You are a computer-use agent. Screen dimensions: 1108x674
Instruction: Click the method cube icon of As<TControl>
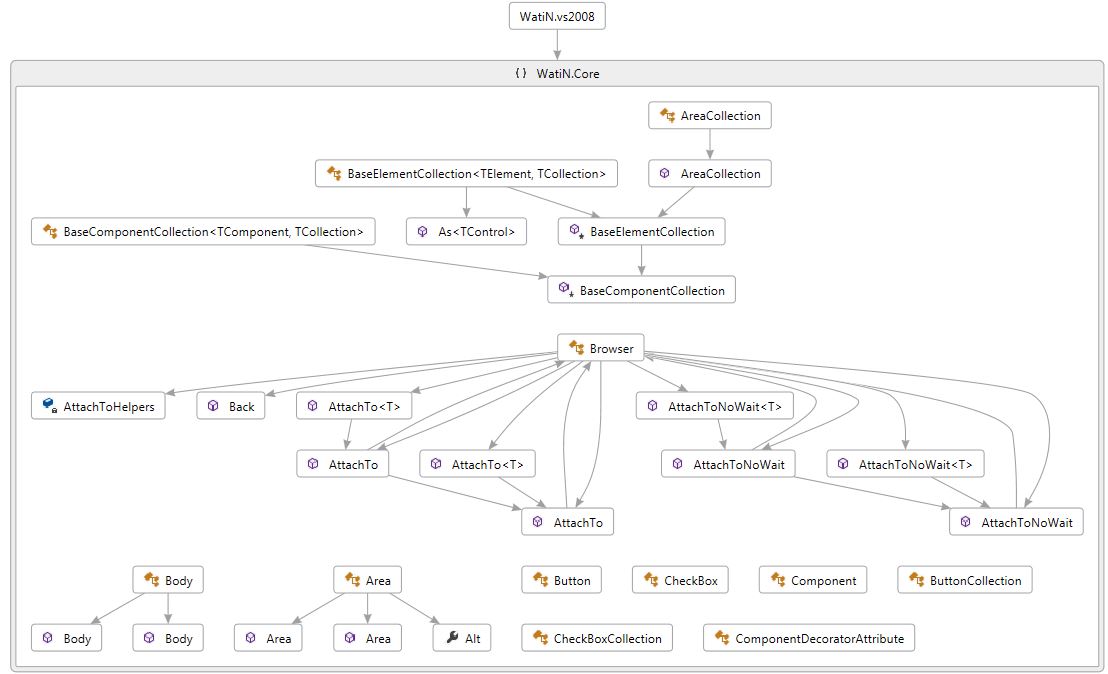[x=423, y=231]
